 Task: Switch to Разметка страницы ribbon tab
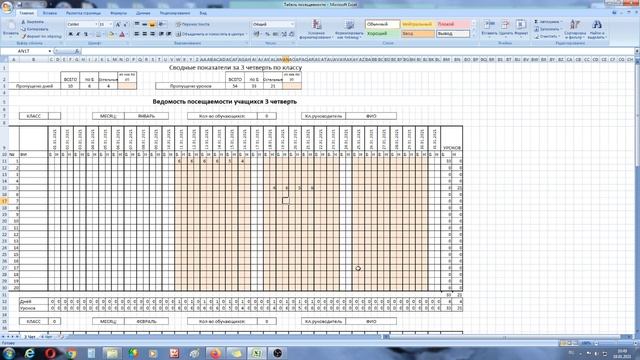83,13
